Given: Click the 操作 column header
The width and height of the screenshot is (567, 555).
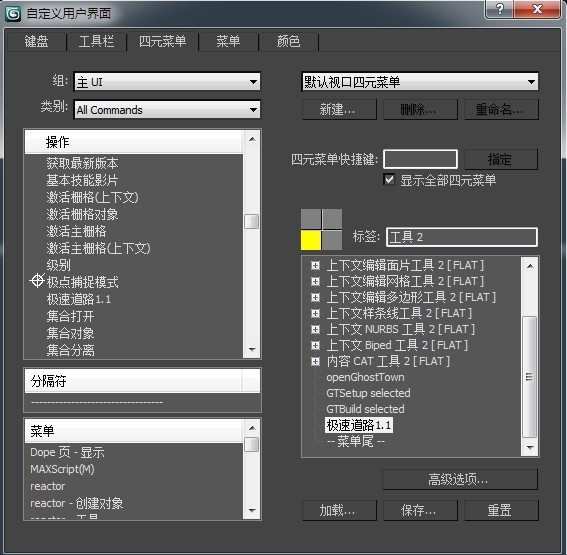Looking at the screenshot, I should (134, 142).
